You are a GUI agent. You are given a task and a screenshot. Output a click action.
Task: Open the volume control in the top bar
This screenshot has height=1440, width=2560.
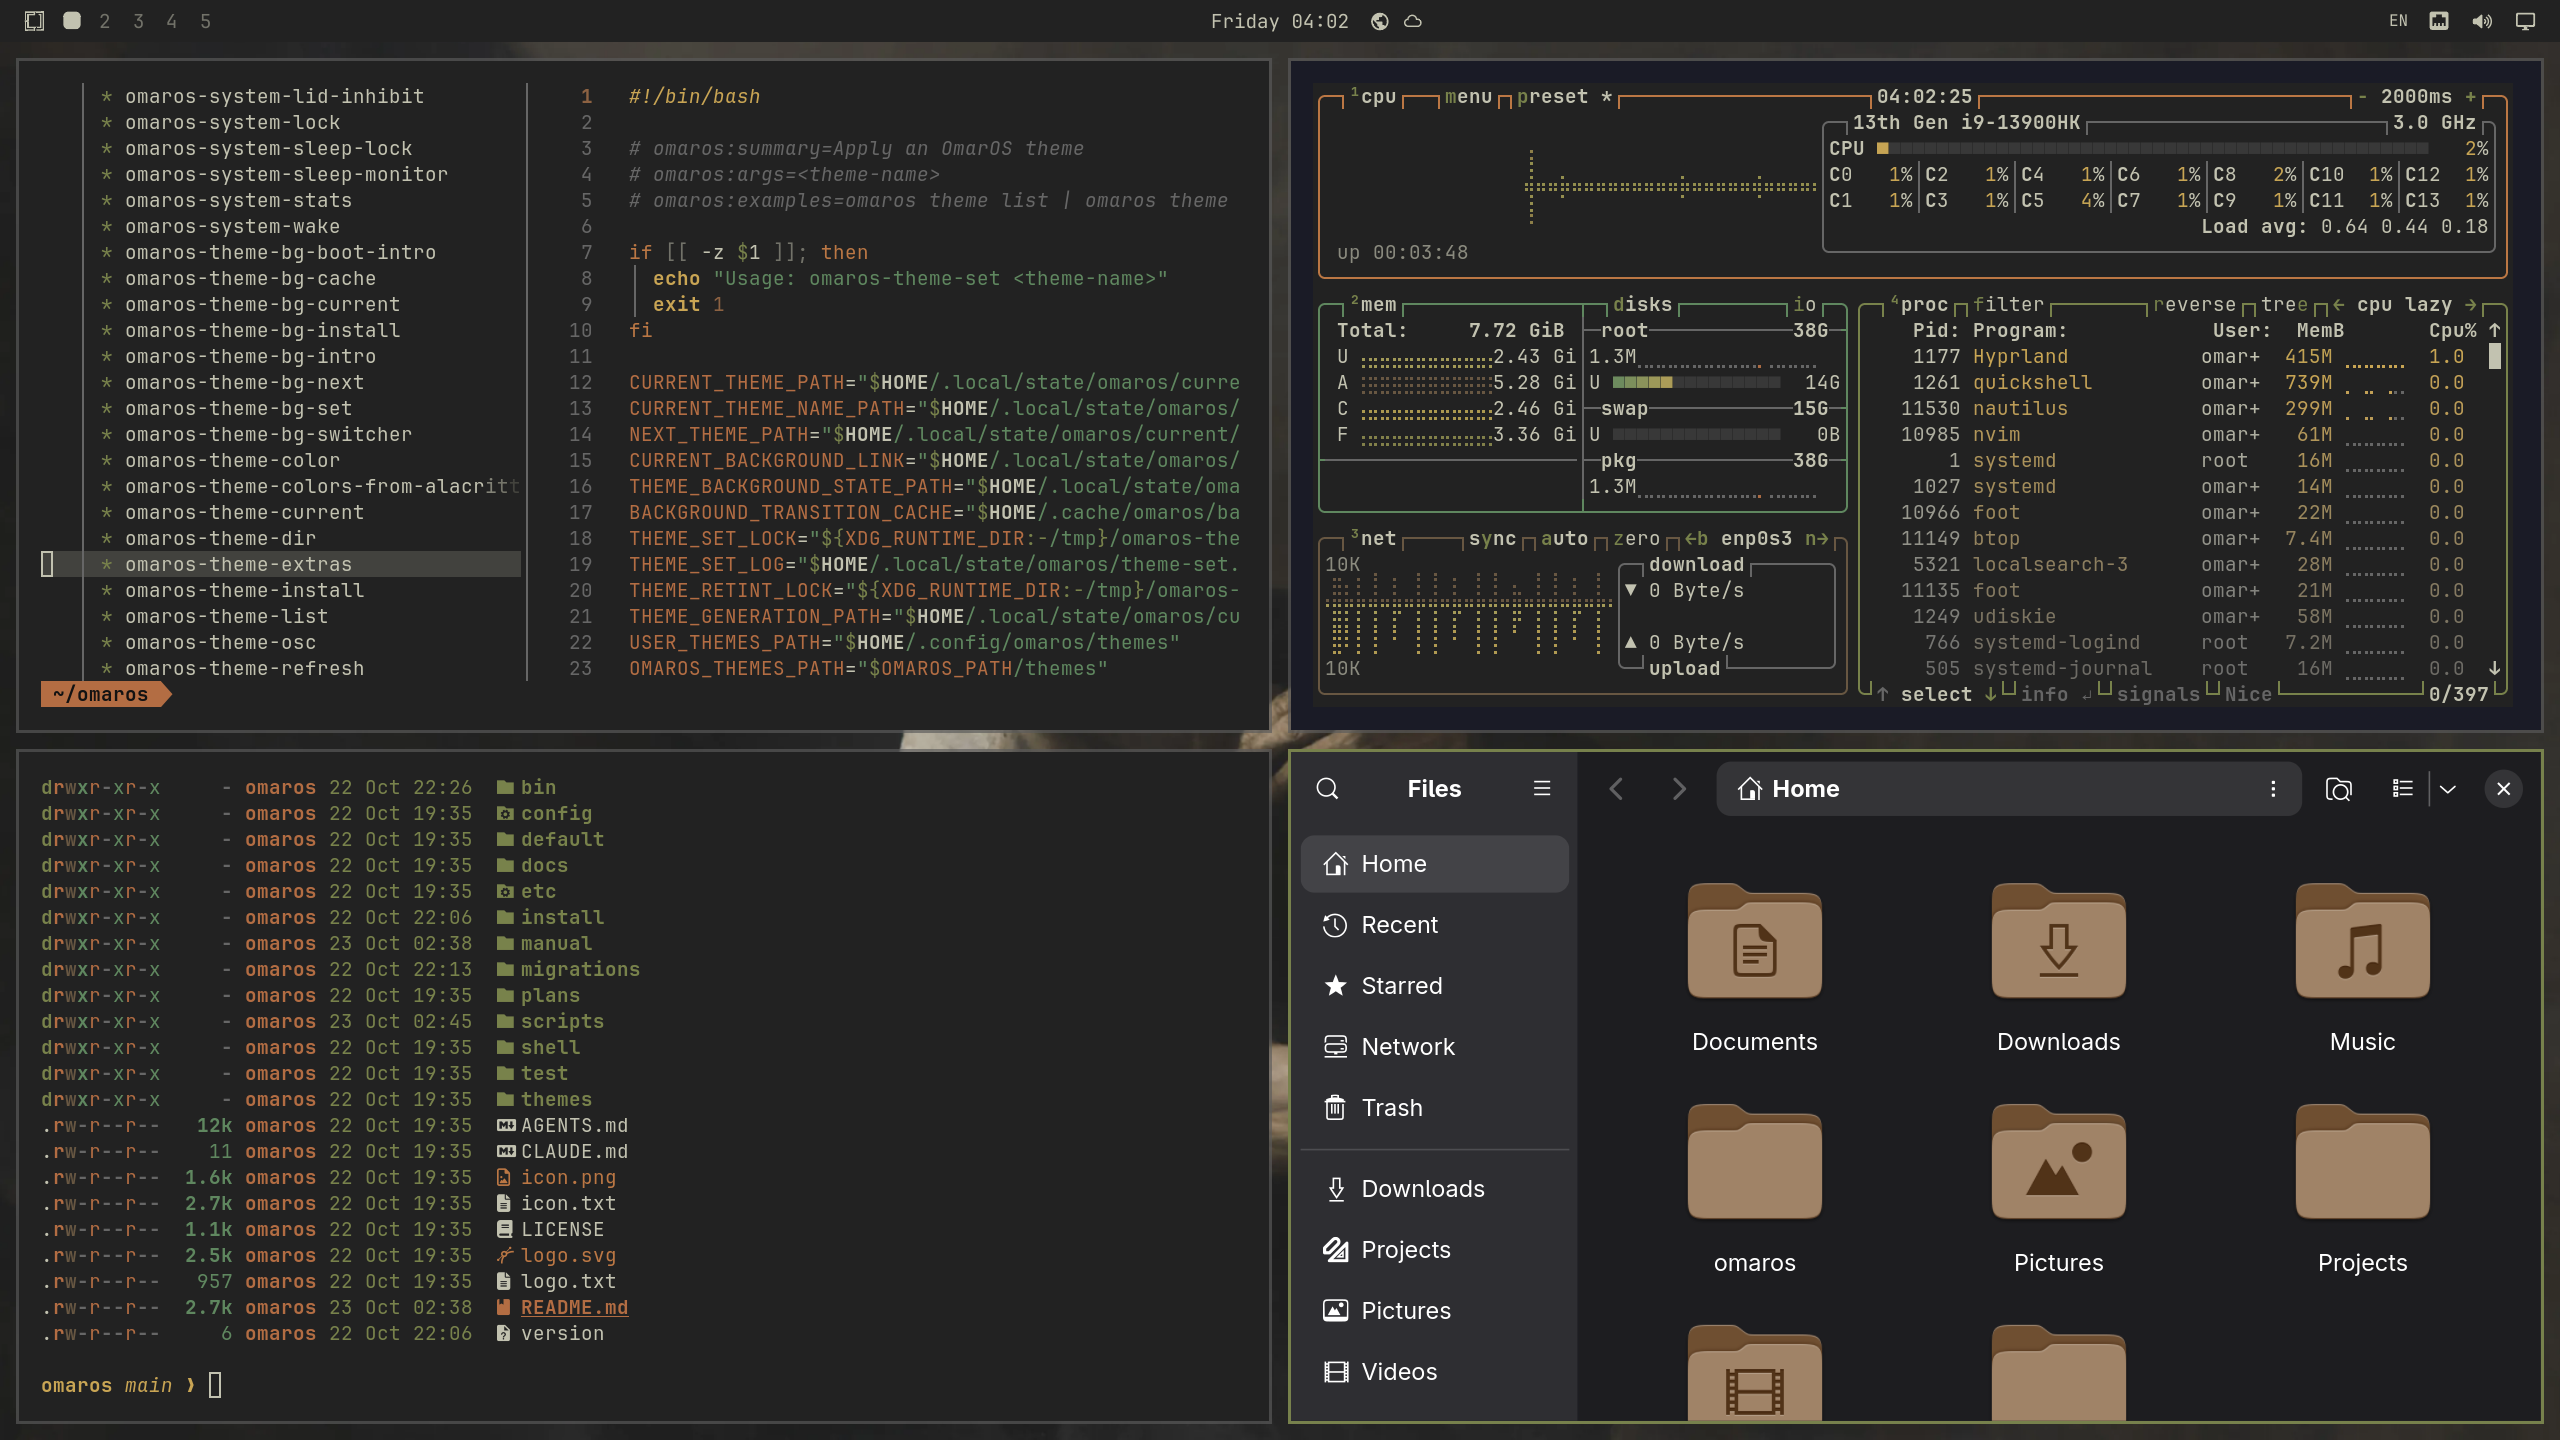[2482, 21]
